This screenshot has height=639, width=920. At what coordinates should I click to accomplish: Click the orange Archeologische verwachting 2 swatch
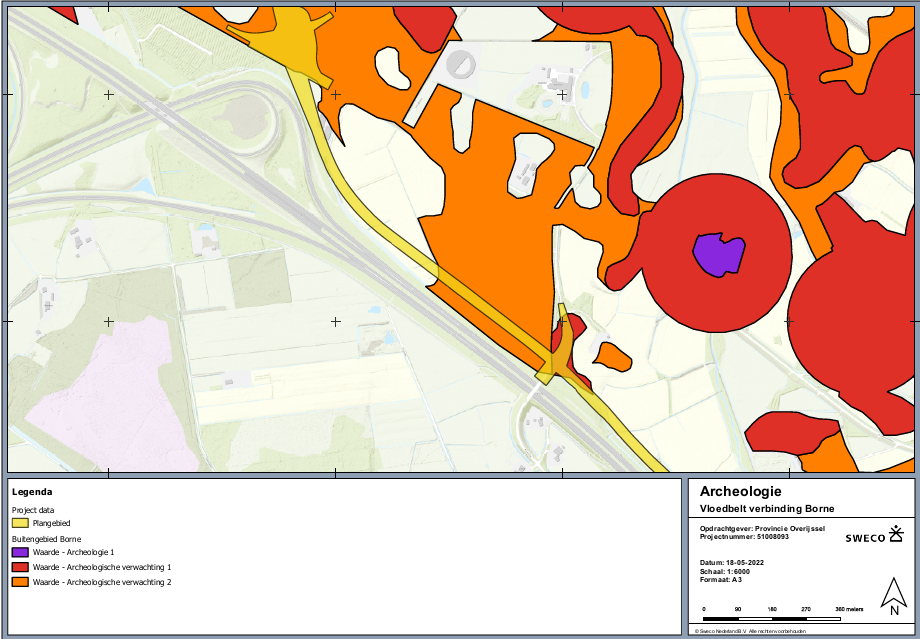[x=21, y=582]
